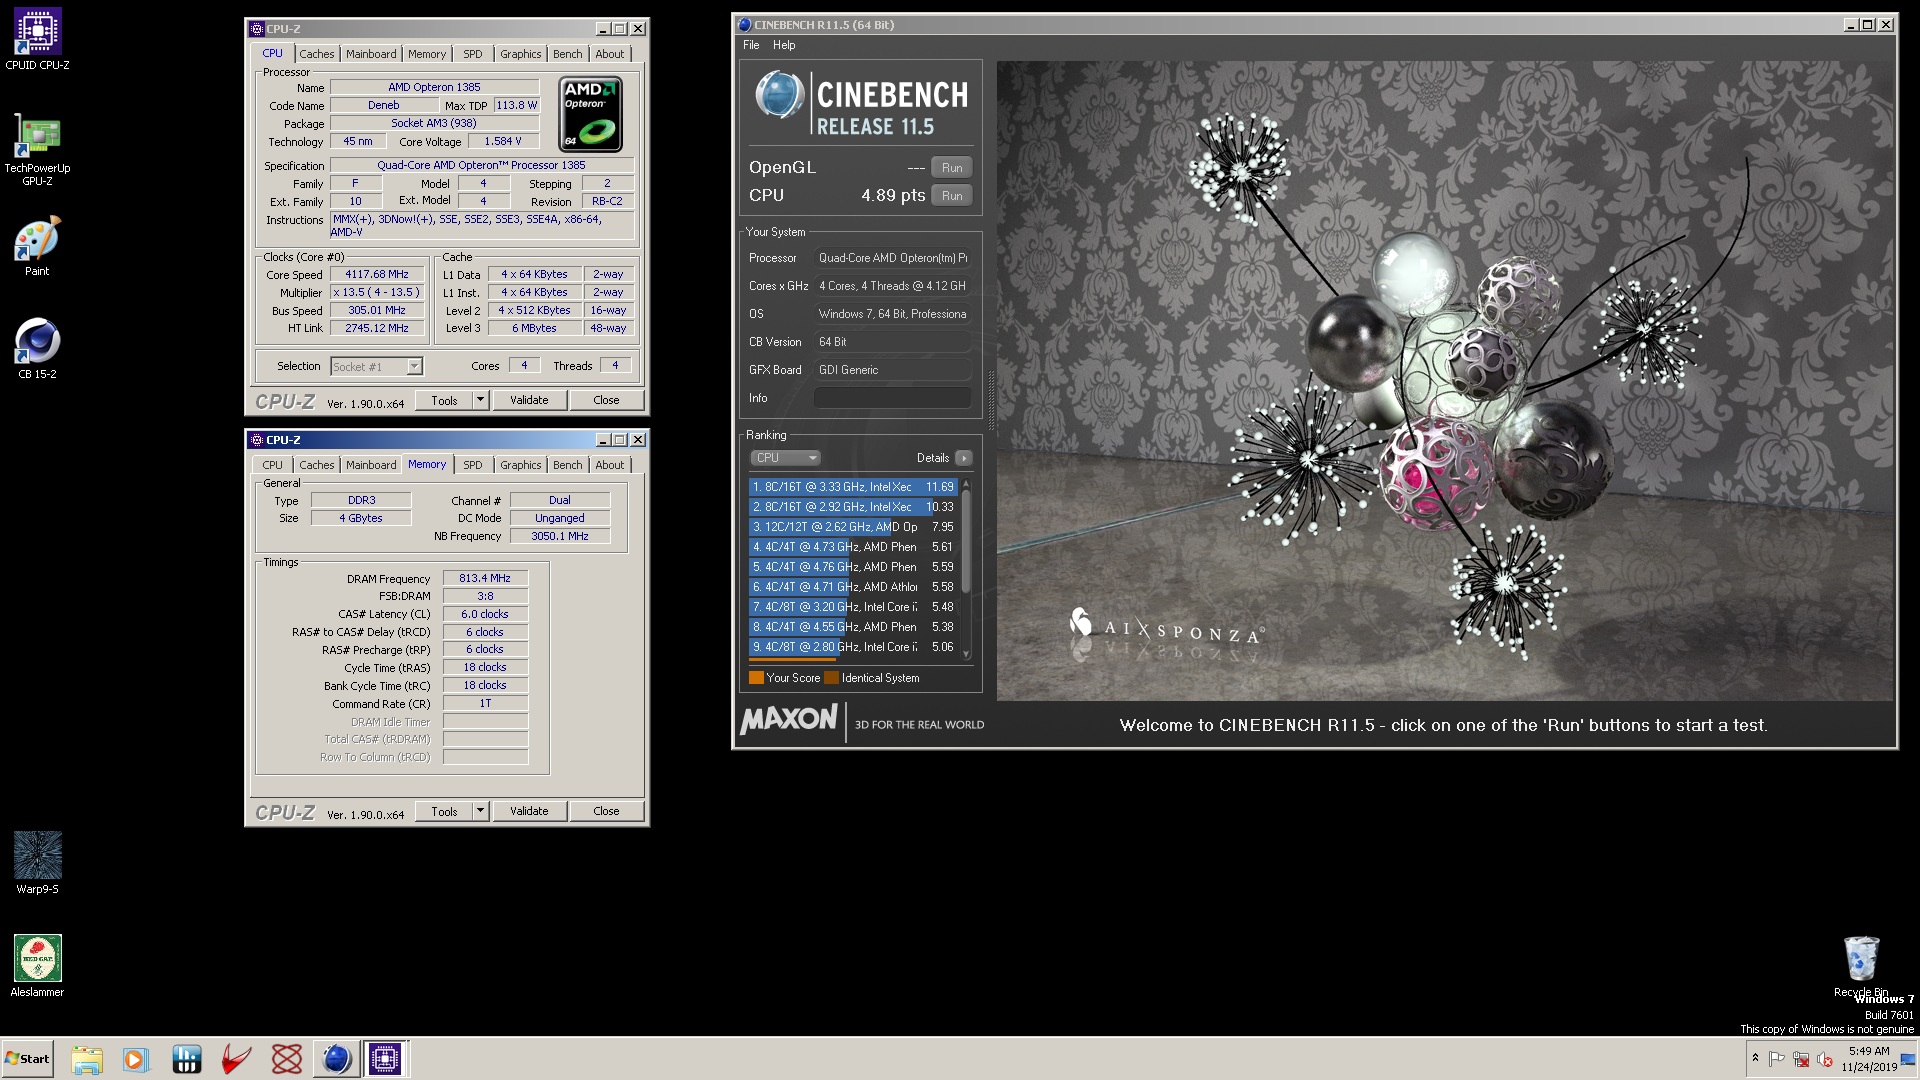Open the Cinebench File menu

point(751,45)
